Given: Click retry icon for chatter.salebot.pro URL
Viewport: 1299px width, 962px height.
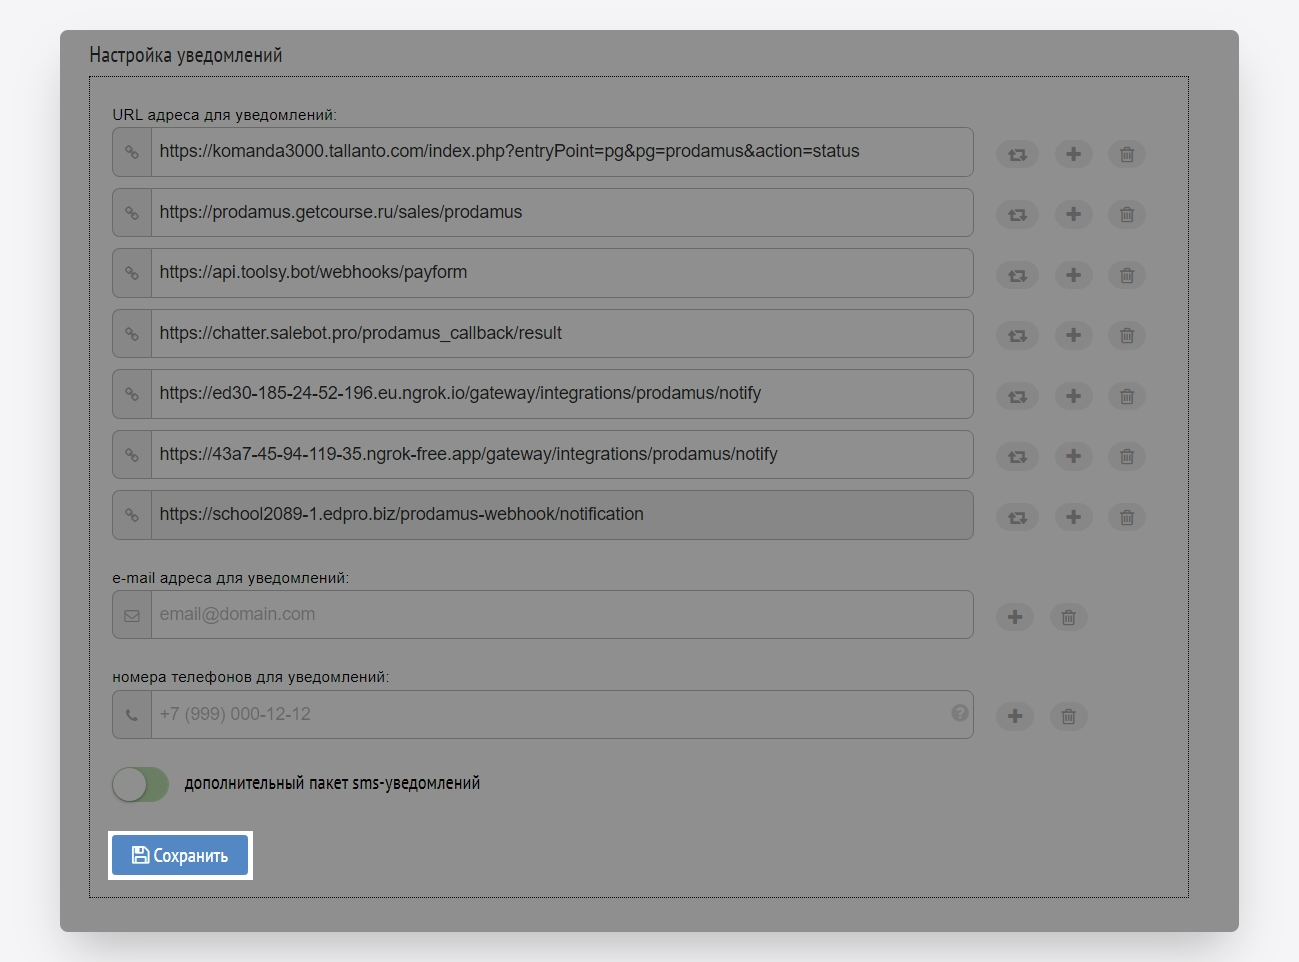Looking at the screenshot, I should (1017, 336).
